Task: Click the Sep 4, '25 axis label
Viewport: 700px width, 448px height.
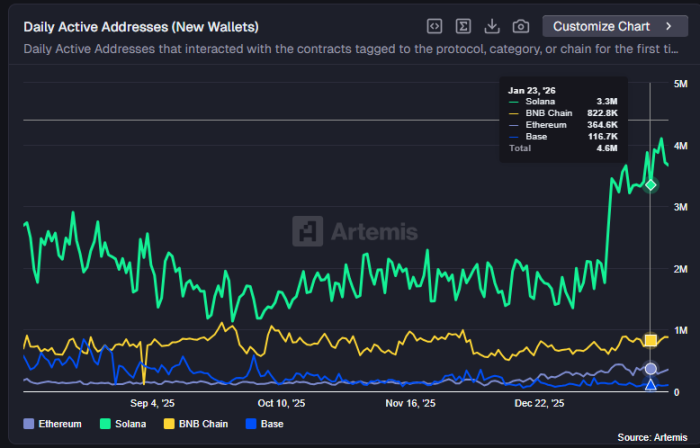Action: coord(153,403)
